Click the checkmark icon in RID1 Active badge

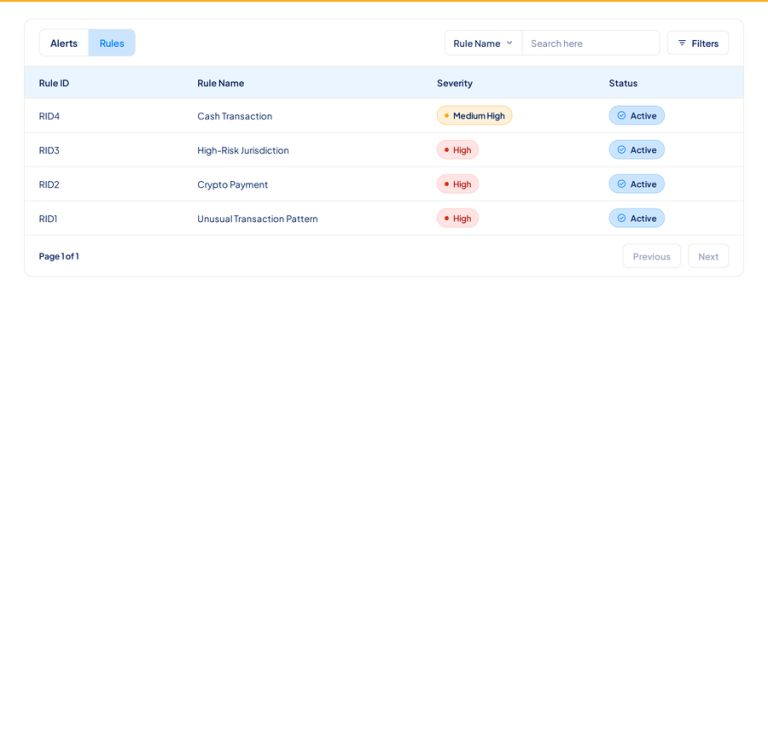coord(622,219)
